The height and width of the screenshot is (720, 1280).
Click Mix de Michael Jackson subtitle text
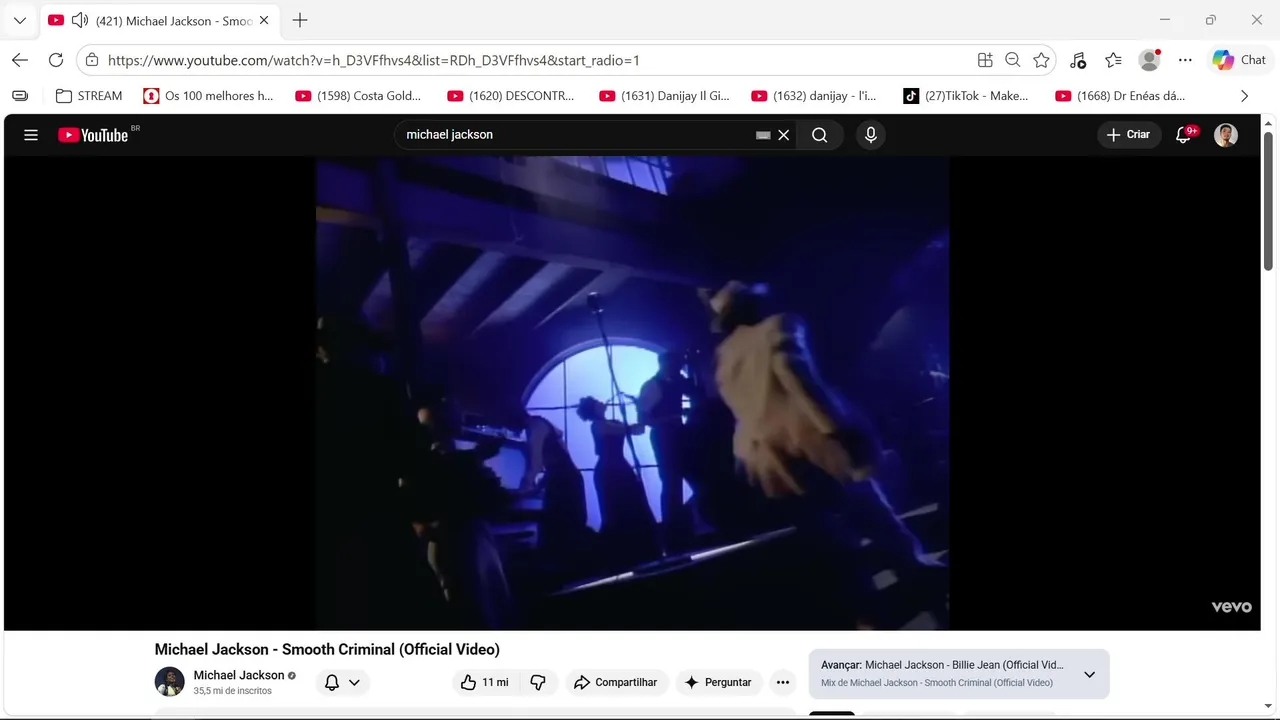937,683
